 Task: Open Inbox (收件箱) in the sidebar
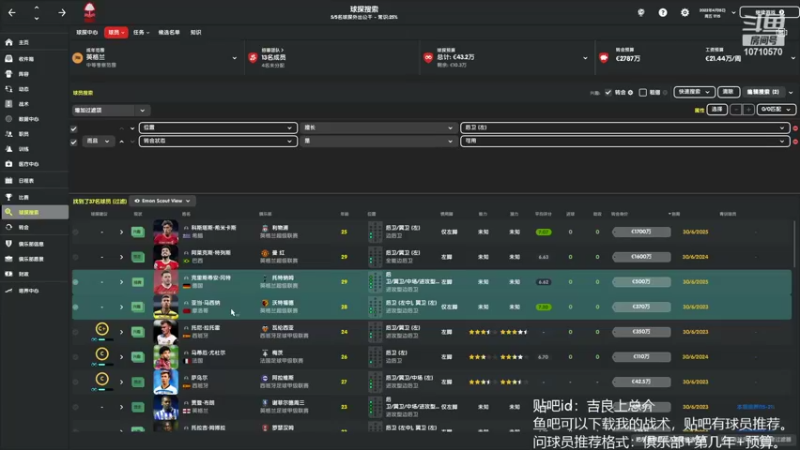(34, 59)
